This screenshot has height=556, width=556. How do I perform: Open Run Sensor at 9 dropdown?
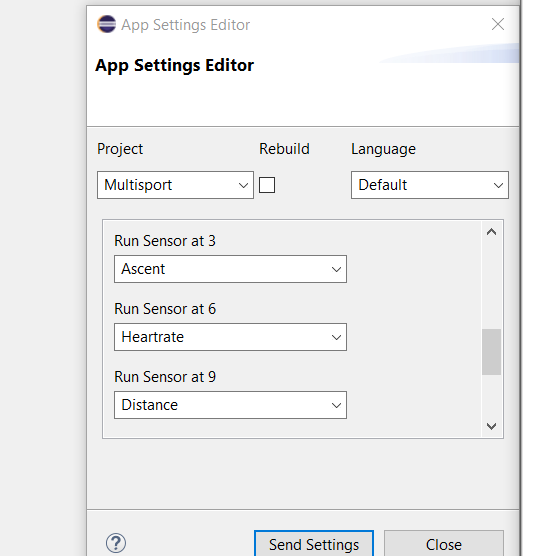coord(230,405)
